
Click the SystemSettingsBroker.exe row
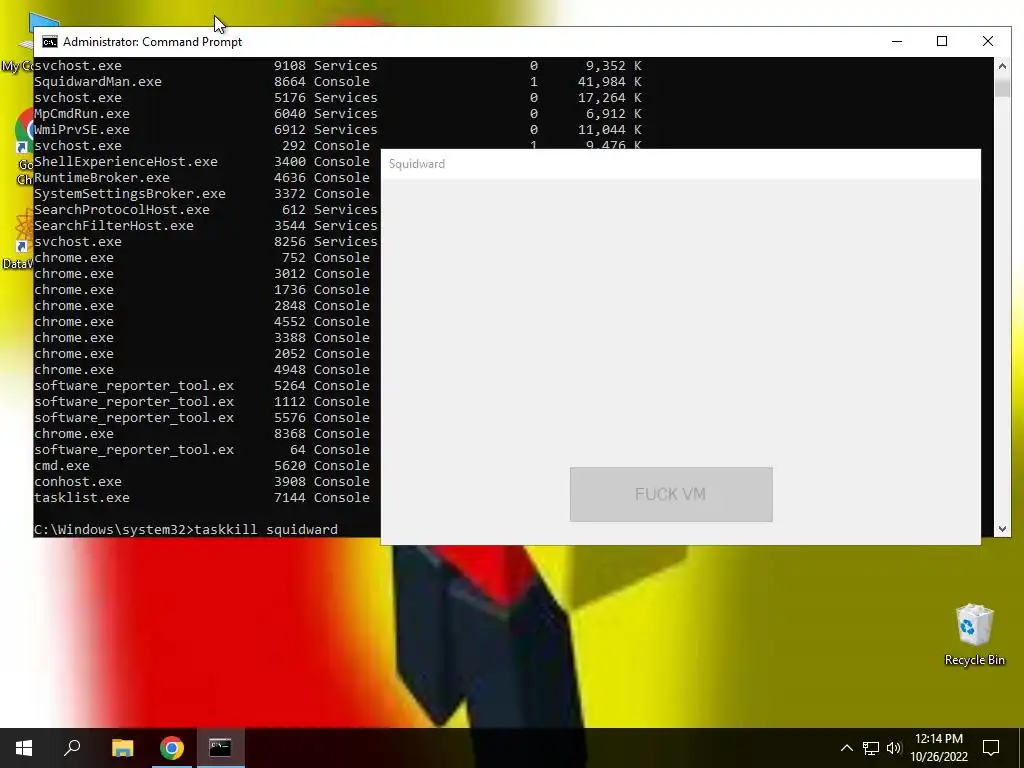(206, 193)
